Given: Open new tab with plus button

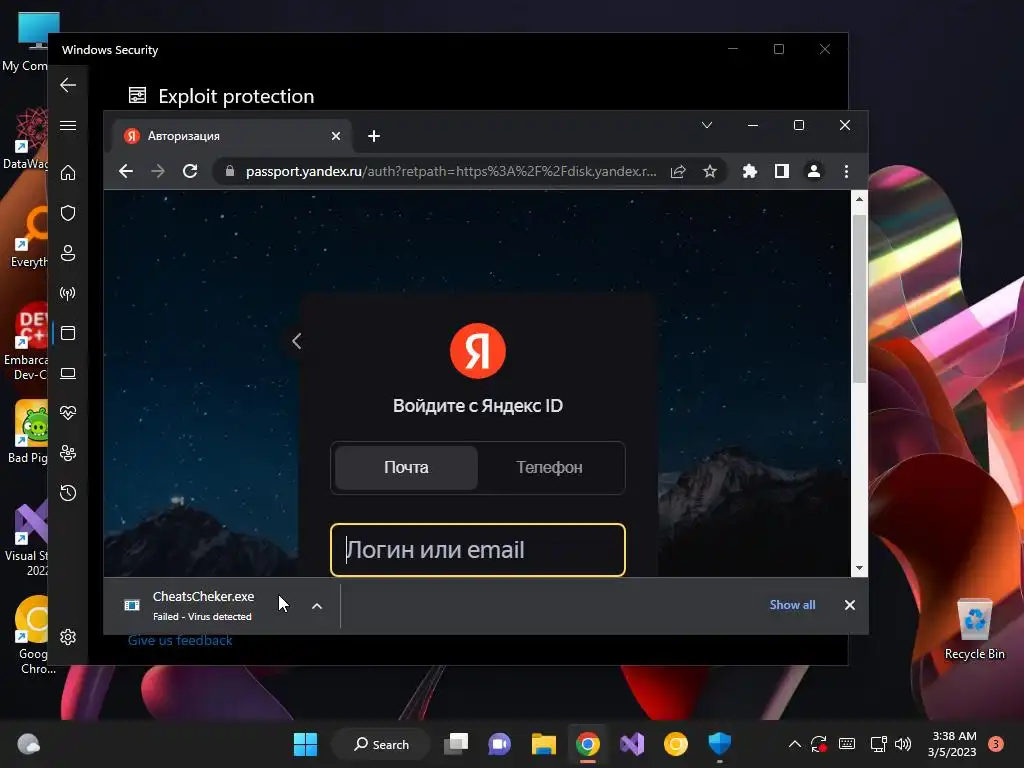Looking at the screenshot, I should [x=374, y=136].
